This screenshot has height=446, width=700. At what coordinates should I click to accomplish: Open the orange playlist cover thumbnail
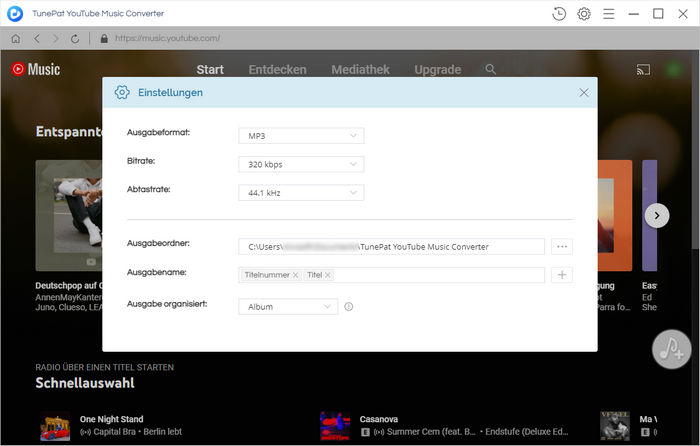tap(615, 216)
